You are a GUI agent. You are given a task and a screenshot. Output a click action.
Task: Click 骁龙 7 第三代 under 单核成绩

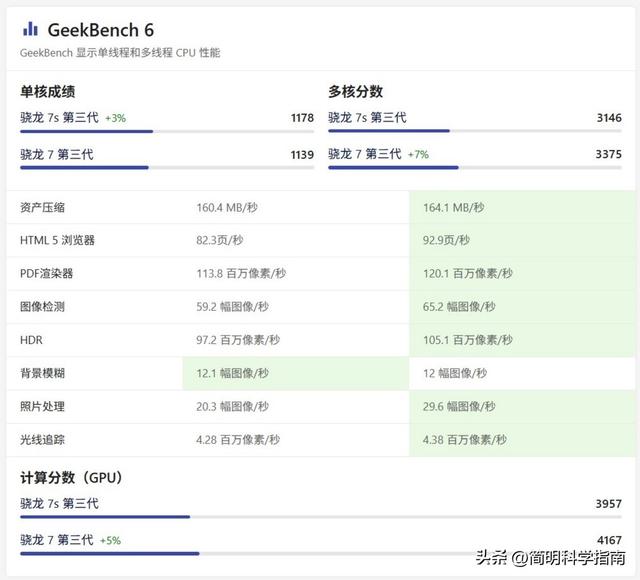tap(57, 154)
